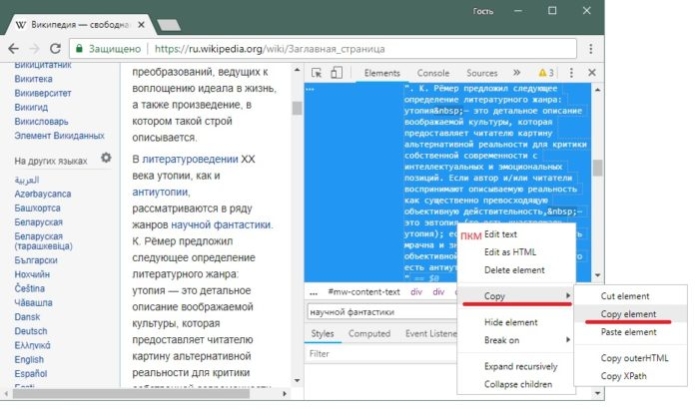This screenshot has width=699, height=418.
Task: Expand the Break on submenu
Action: click(x=516, y=340)
